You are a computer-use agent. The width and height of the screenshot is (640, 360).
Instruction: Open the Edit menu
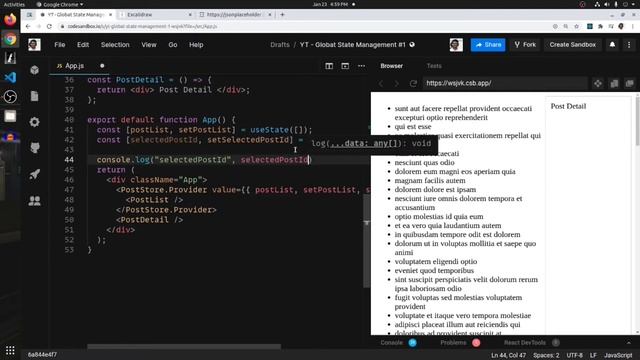83,44
